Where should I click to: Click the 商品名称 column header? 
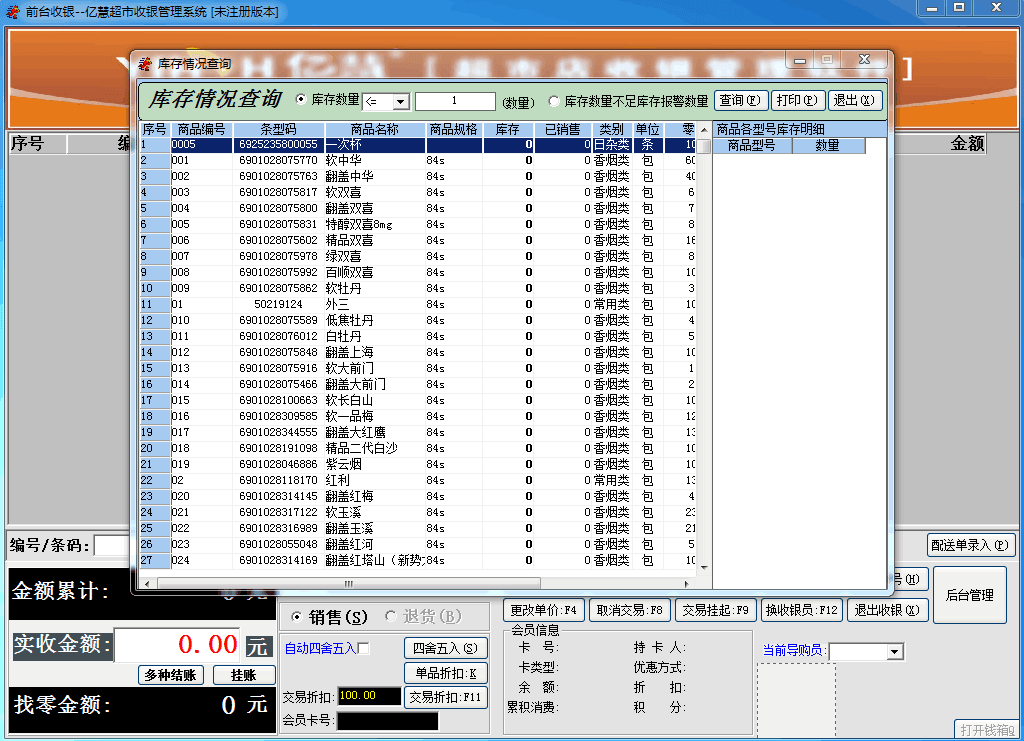375,130
